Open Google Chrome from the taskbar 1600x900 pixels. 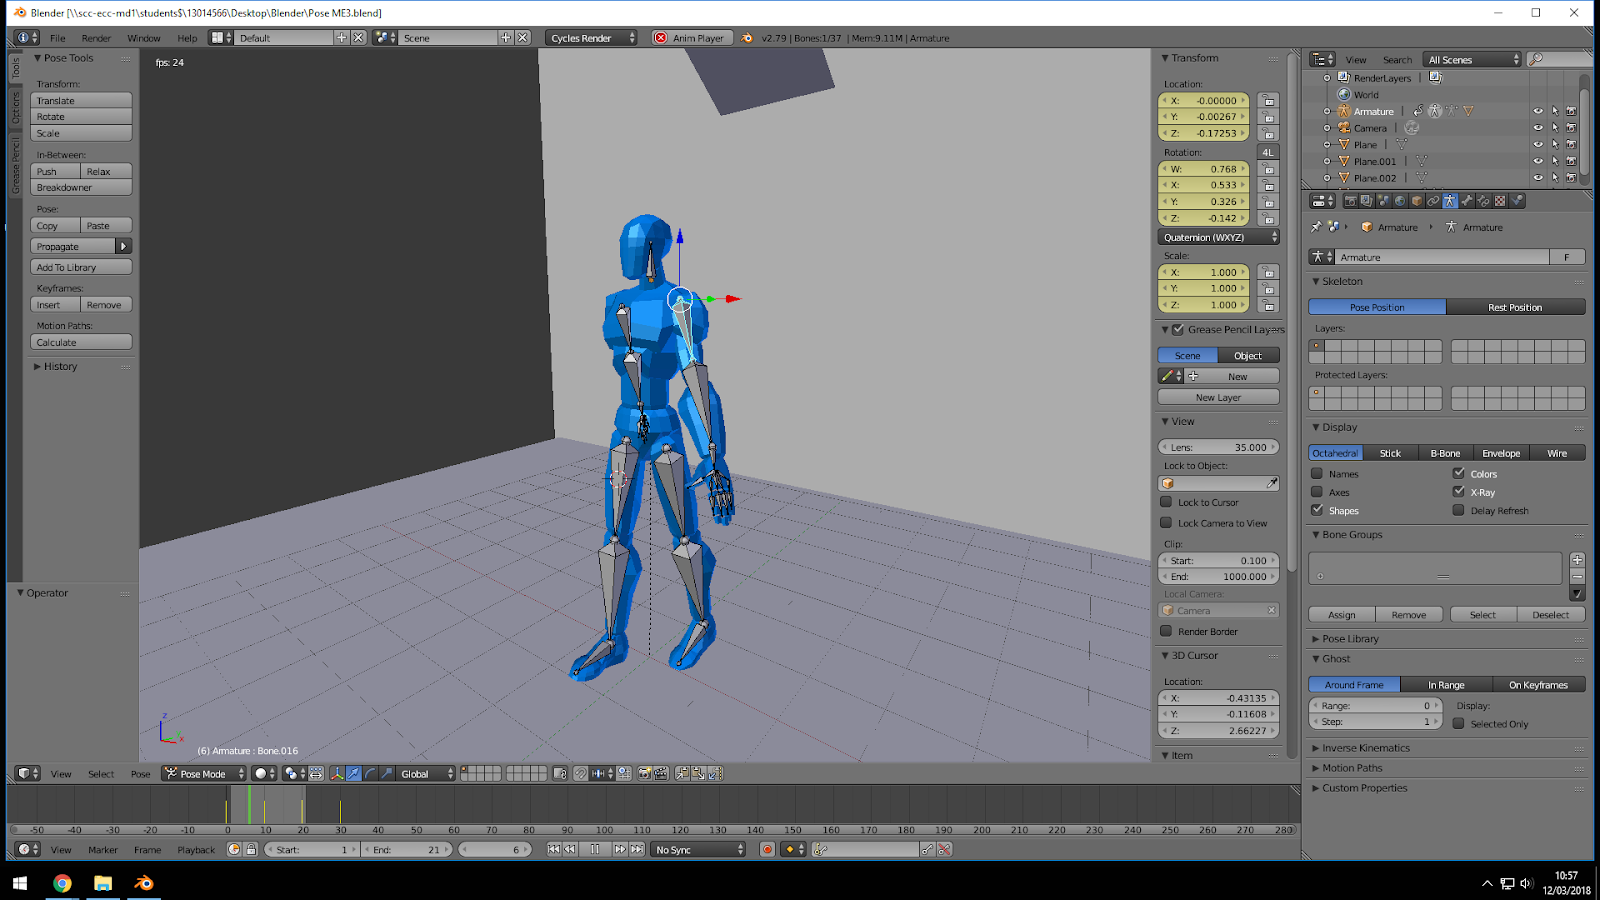63,883
